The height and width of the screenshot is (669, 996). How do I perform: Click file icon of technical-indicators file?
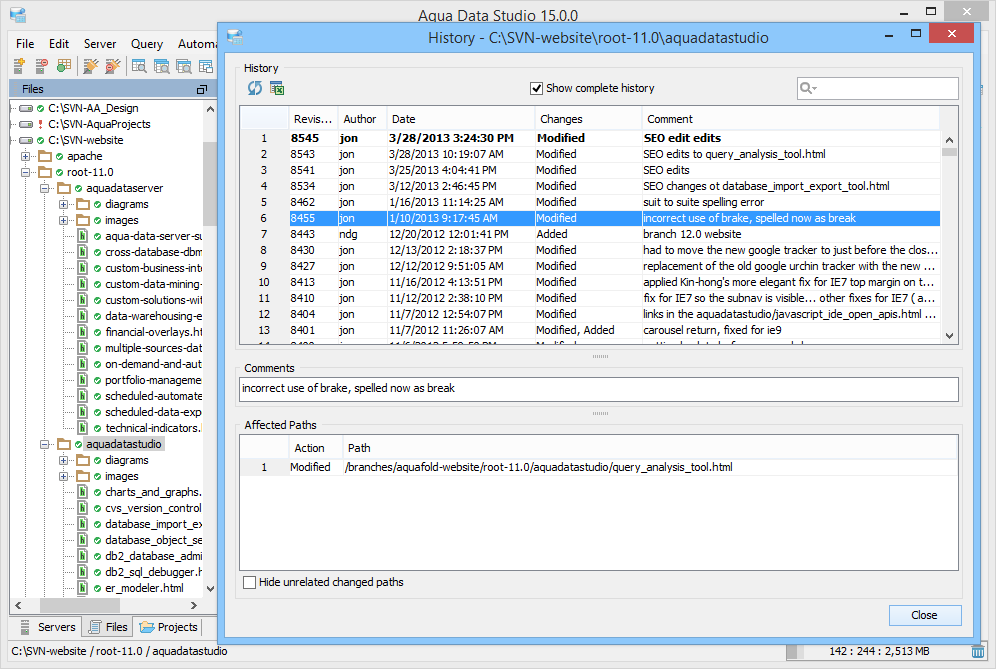point(83,428)
